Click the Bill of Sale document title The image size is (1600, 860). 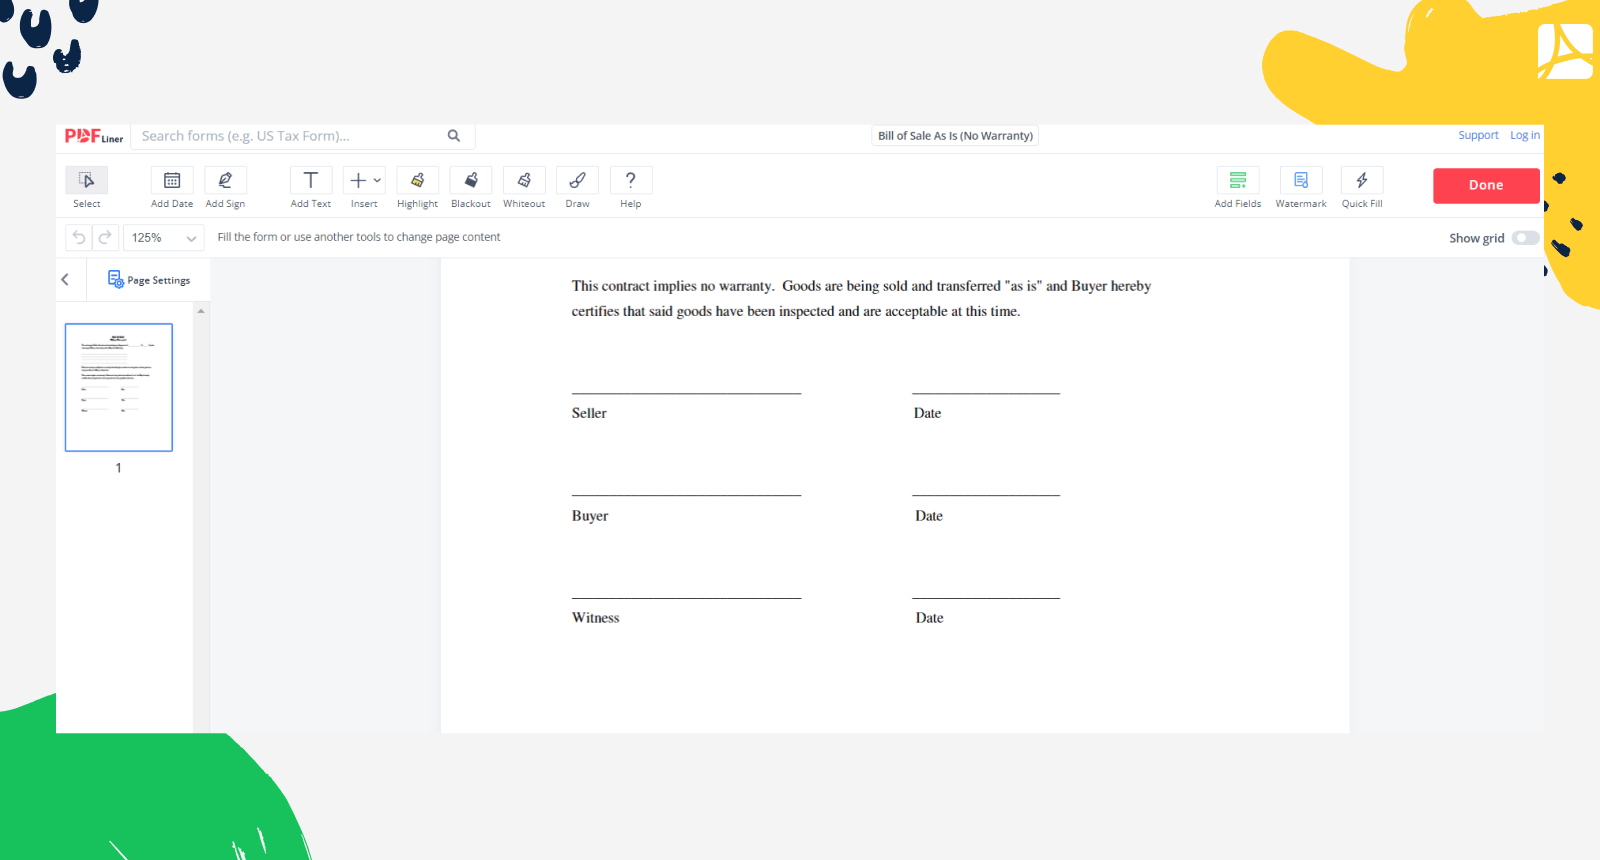(x=955, y=136)
